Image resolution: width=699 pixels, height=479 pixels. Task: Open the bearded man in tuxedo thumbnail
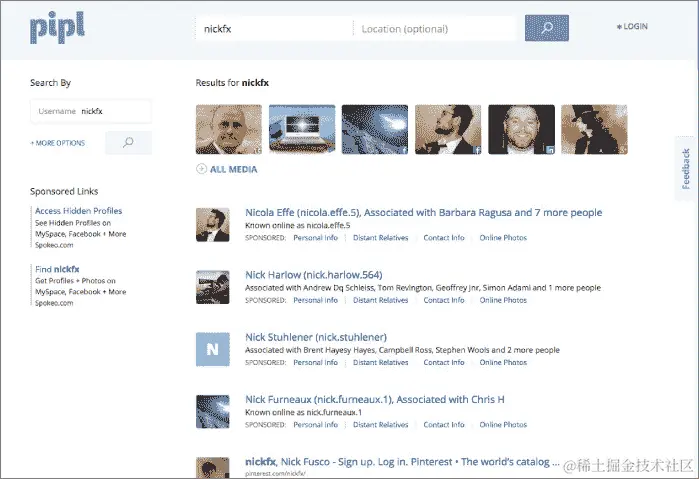tap(448, 129)
